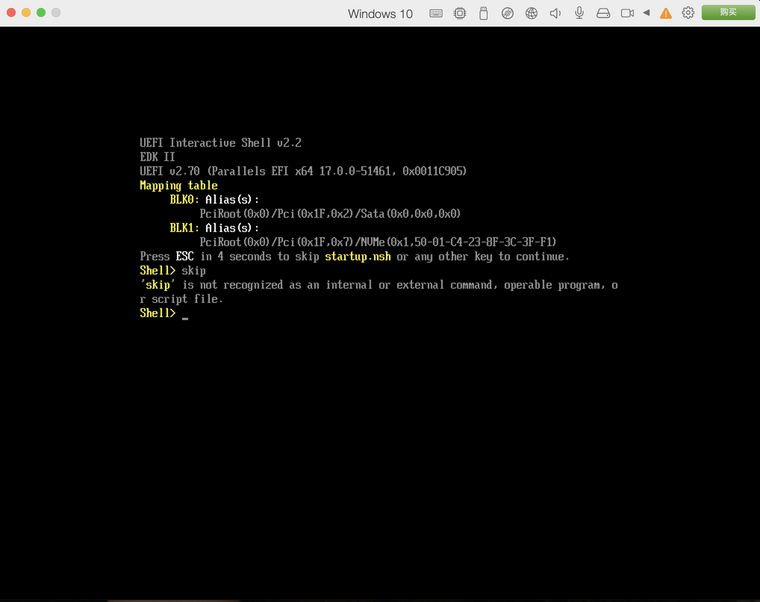The width and height of the screenshot is (760, 602).
Task: Click the yellow minimize window button
Action: click(26, 13)
